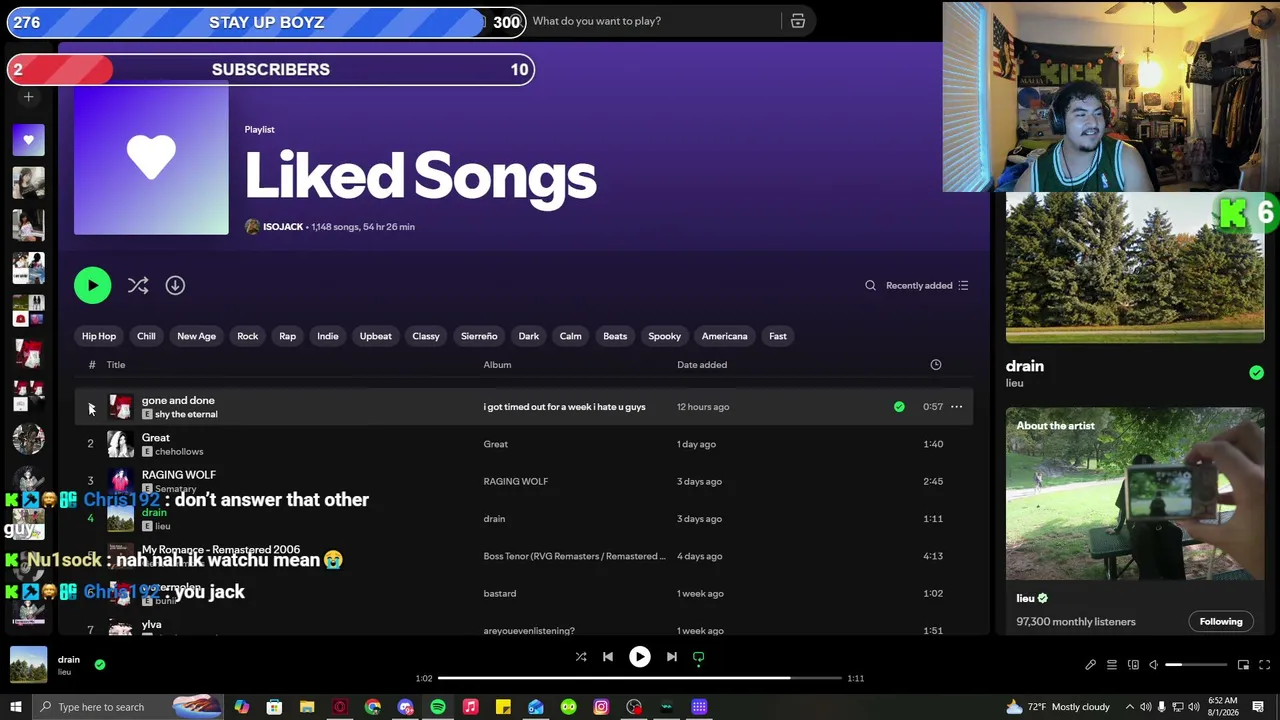The width and height of the screenshot is (1280, 720).
Task: Filter liked songs by Rock
Action: [247, 336]
